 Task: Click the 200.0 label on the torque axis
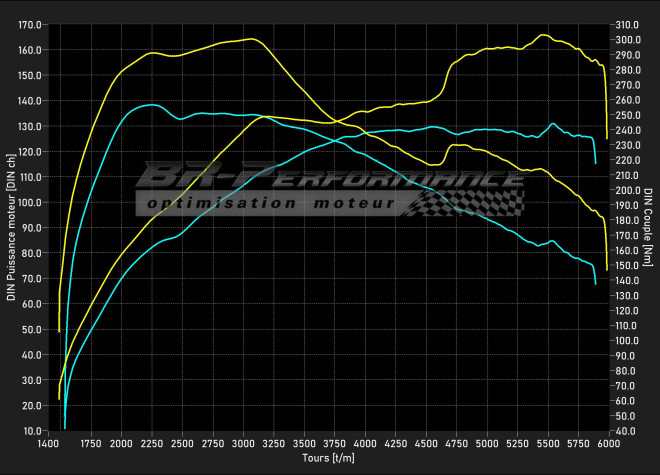[628, 190]
